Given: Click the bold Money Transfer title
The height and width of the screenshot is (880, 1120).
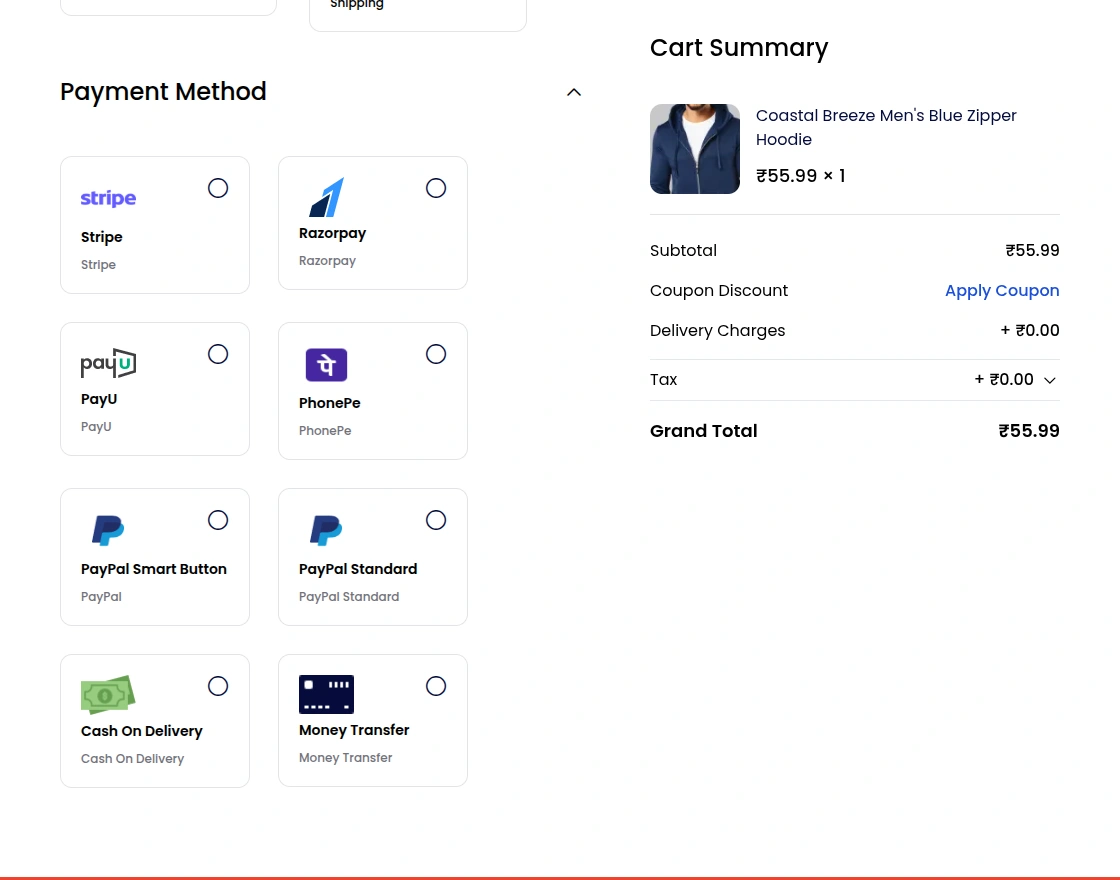Looking at the screenshot, I should pyautogui.click(x=354, y=730).
